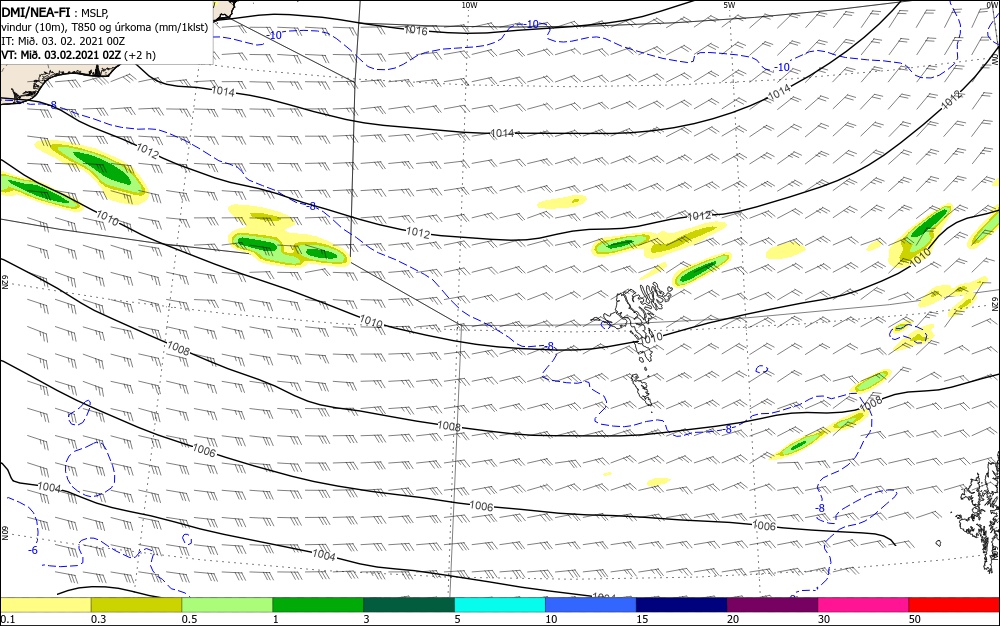Choose the green 1 mm legend swatch
The height and width of the screenshot is (626, 1000).
[318, 605]
